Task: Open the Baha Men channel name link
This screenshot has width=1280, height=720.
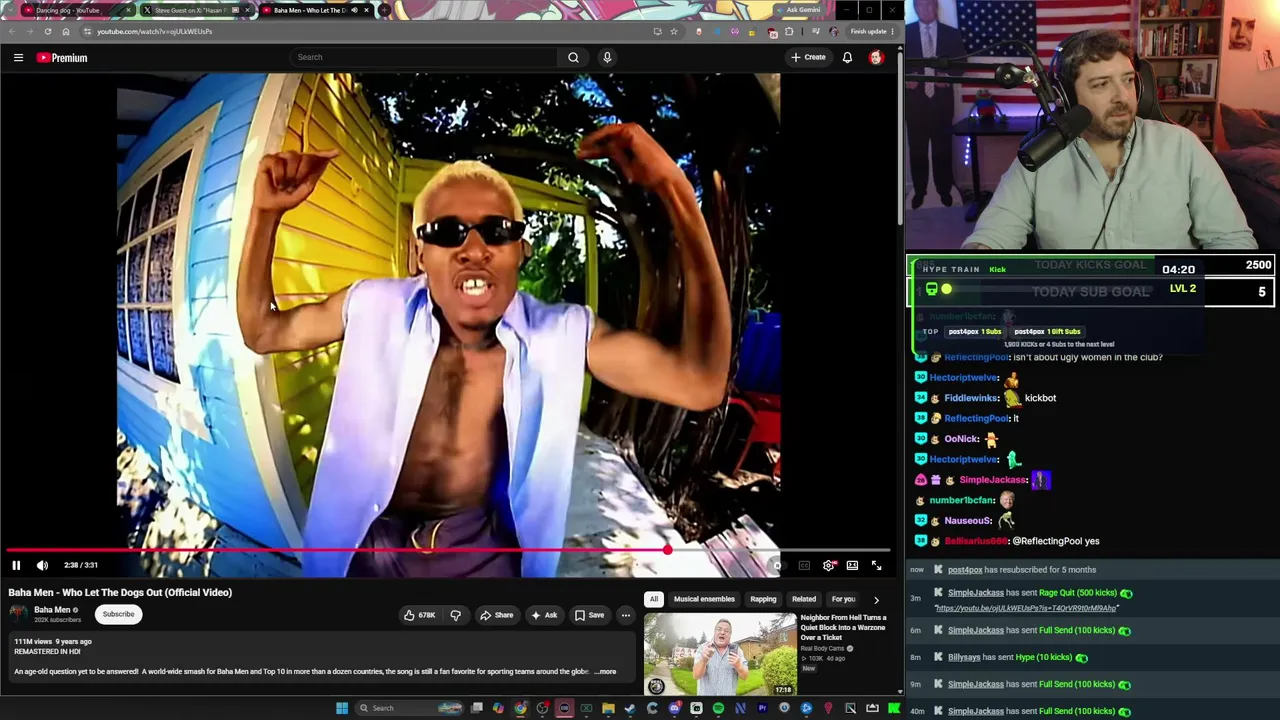Action: 52,610
